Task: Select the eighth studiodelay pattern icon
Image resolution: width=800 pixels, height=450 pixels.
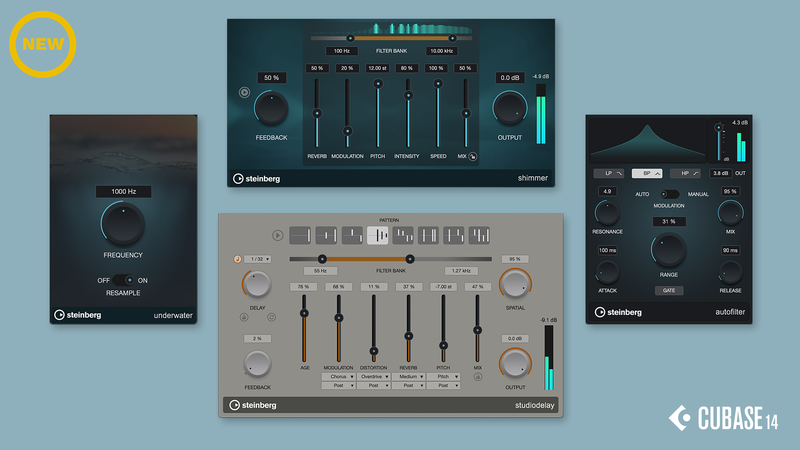Action: tap(479, 236)
